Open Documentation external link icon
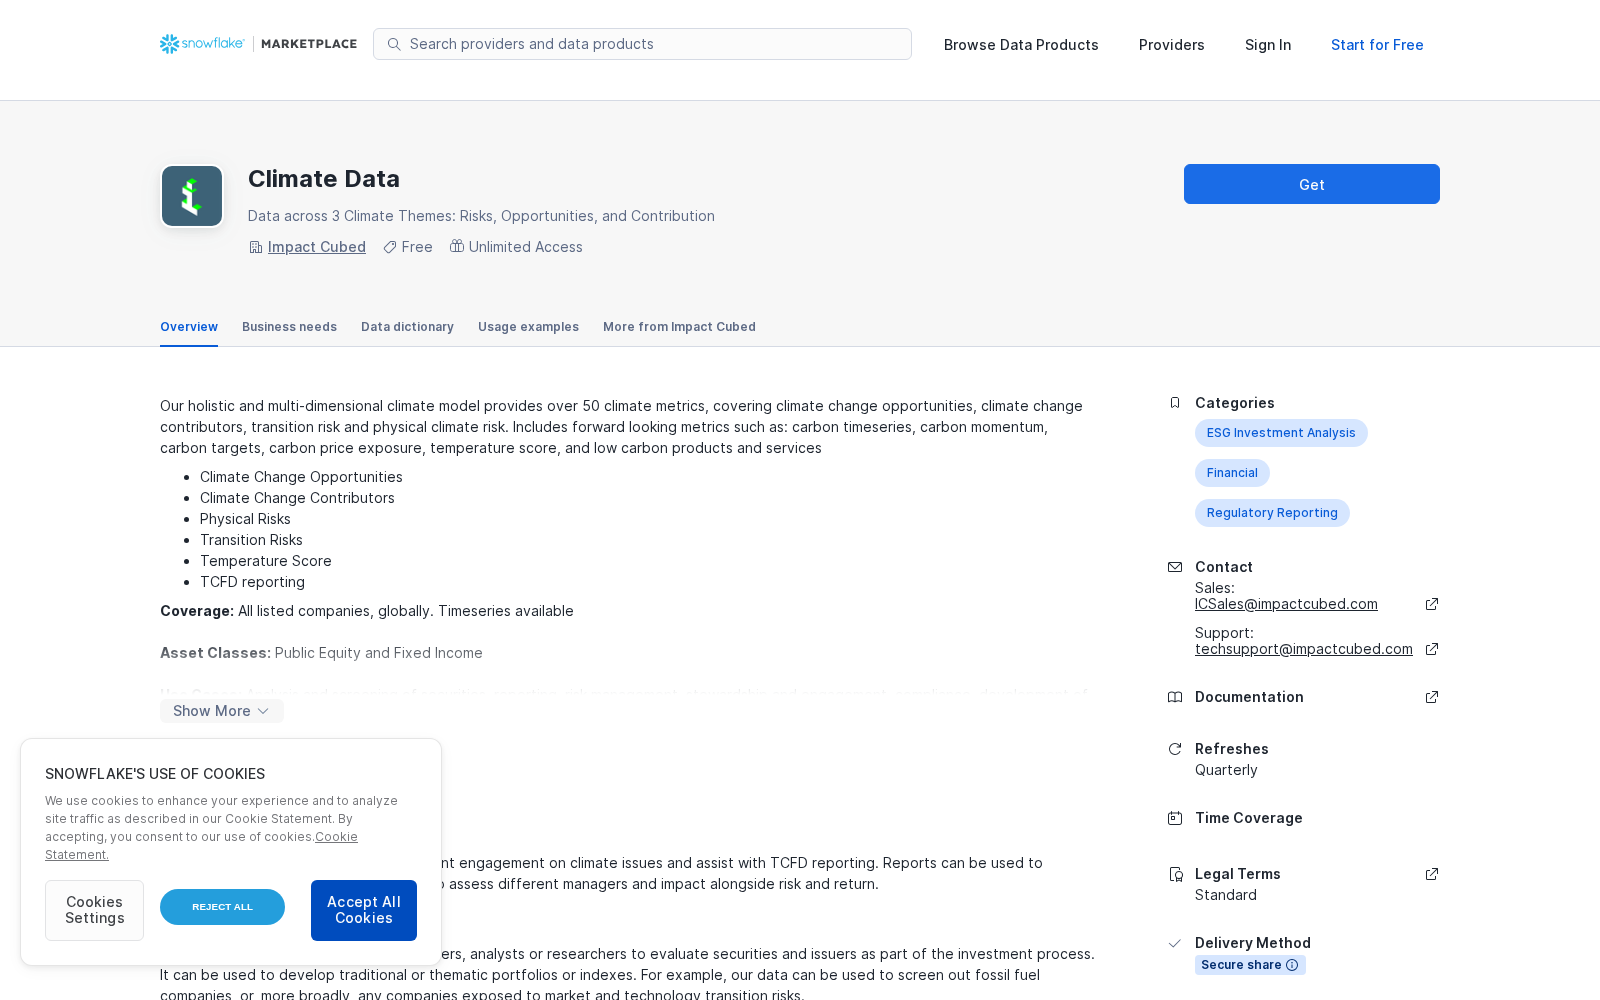The height and width of the screenshot is (1000, 1600). pyautogui.click(x=1432, y=697)
